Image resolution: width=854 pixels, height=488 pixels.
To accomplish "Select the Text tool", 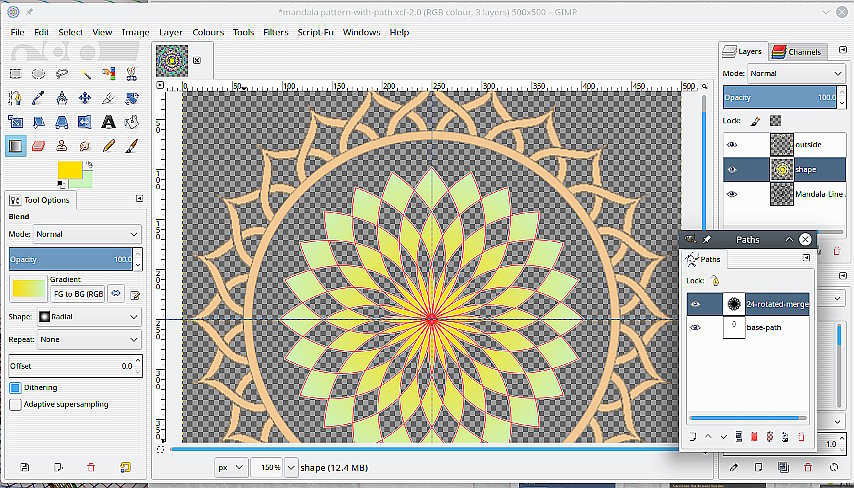I will 108,122.
